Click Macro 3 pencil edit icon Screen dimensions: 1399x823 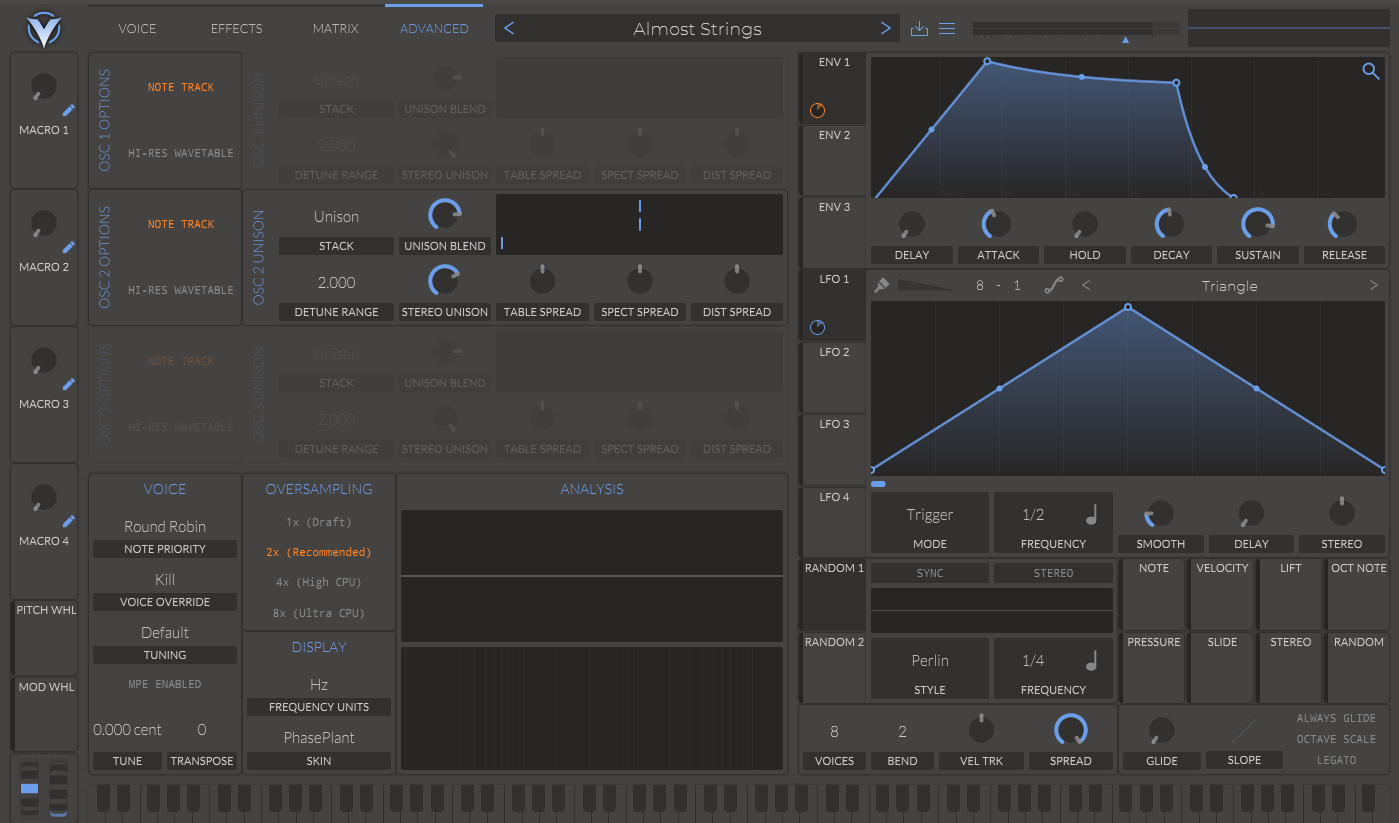pyautogui.click(x=69, y=384)
